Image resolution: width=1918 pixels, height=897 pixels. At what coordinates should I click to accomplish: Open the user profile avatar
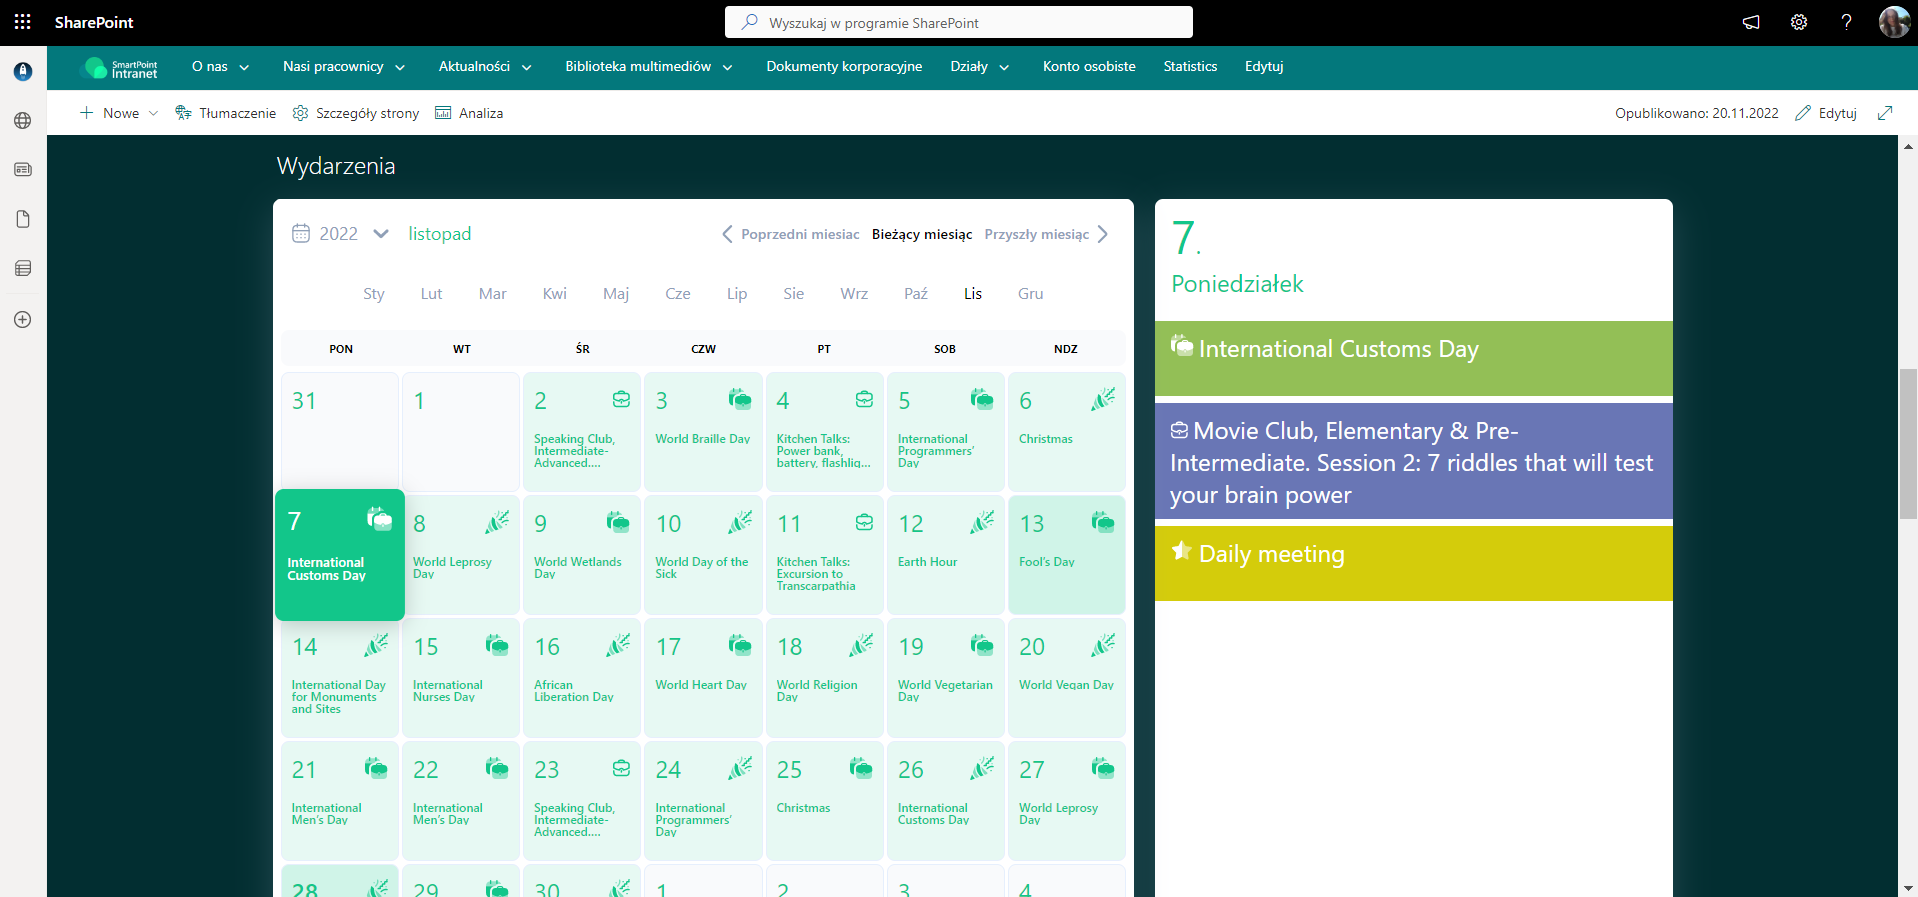(x=1893, y=22)
